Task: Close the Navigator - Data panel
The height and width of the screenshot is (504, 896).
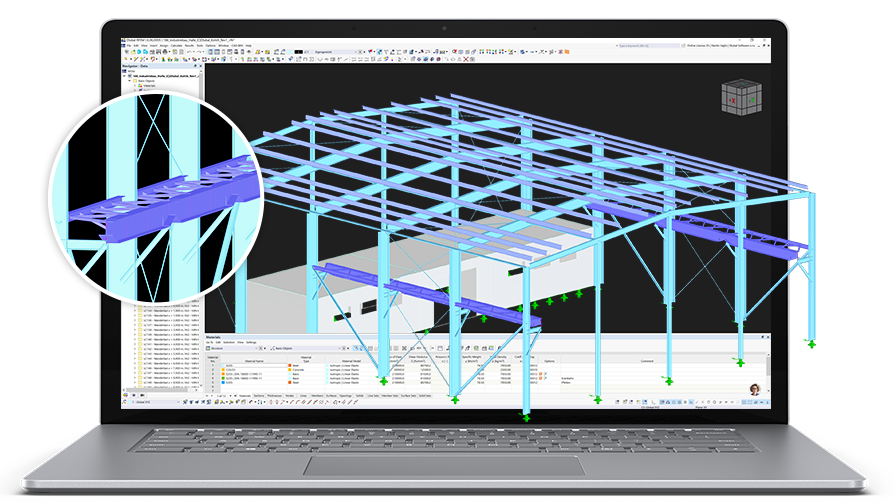Action: (201, 66)
